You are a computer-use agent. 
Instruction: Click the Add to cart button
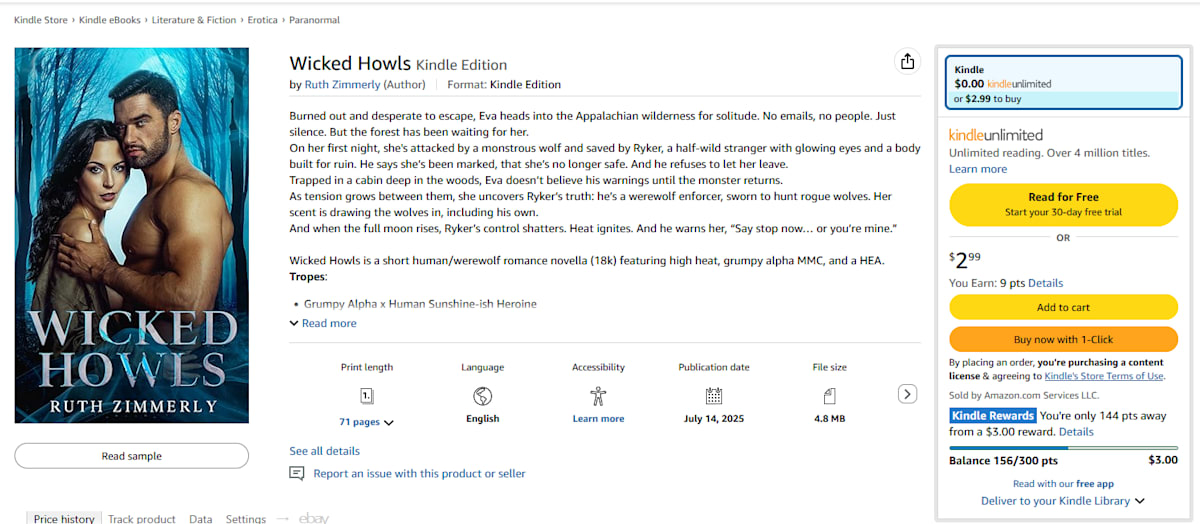(x=1063, y=307)
